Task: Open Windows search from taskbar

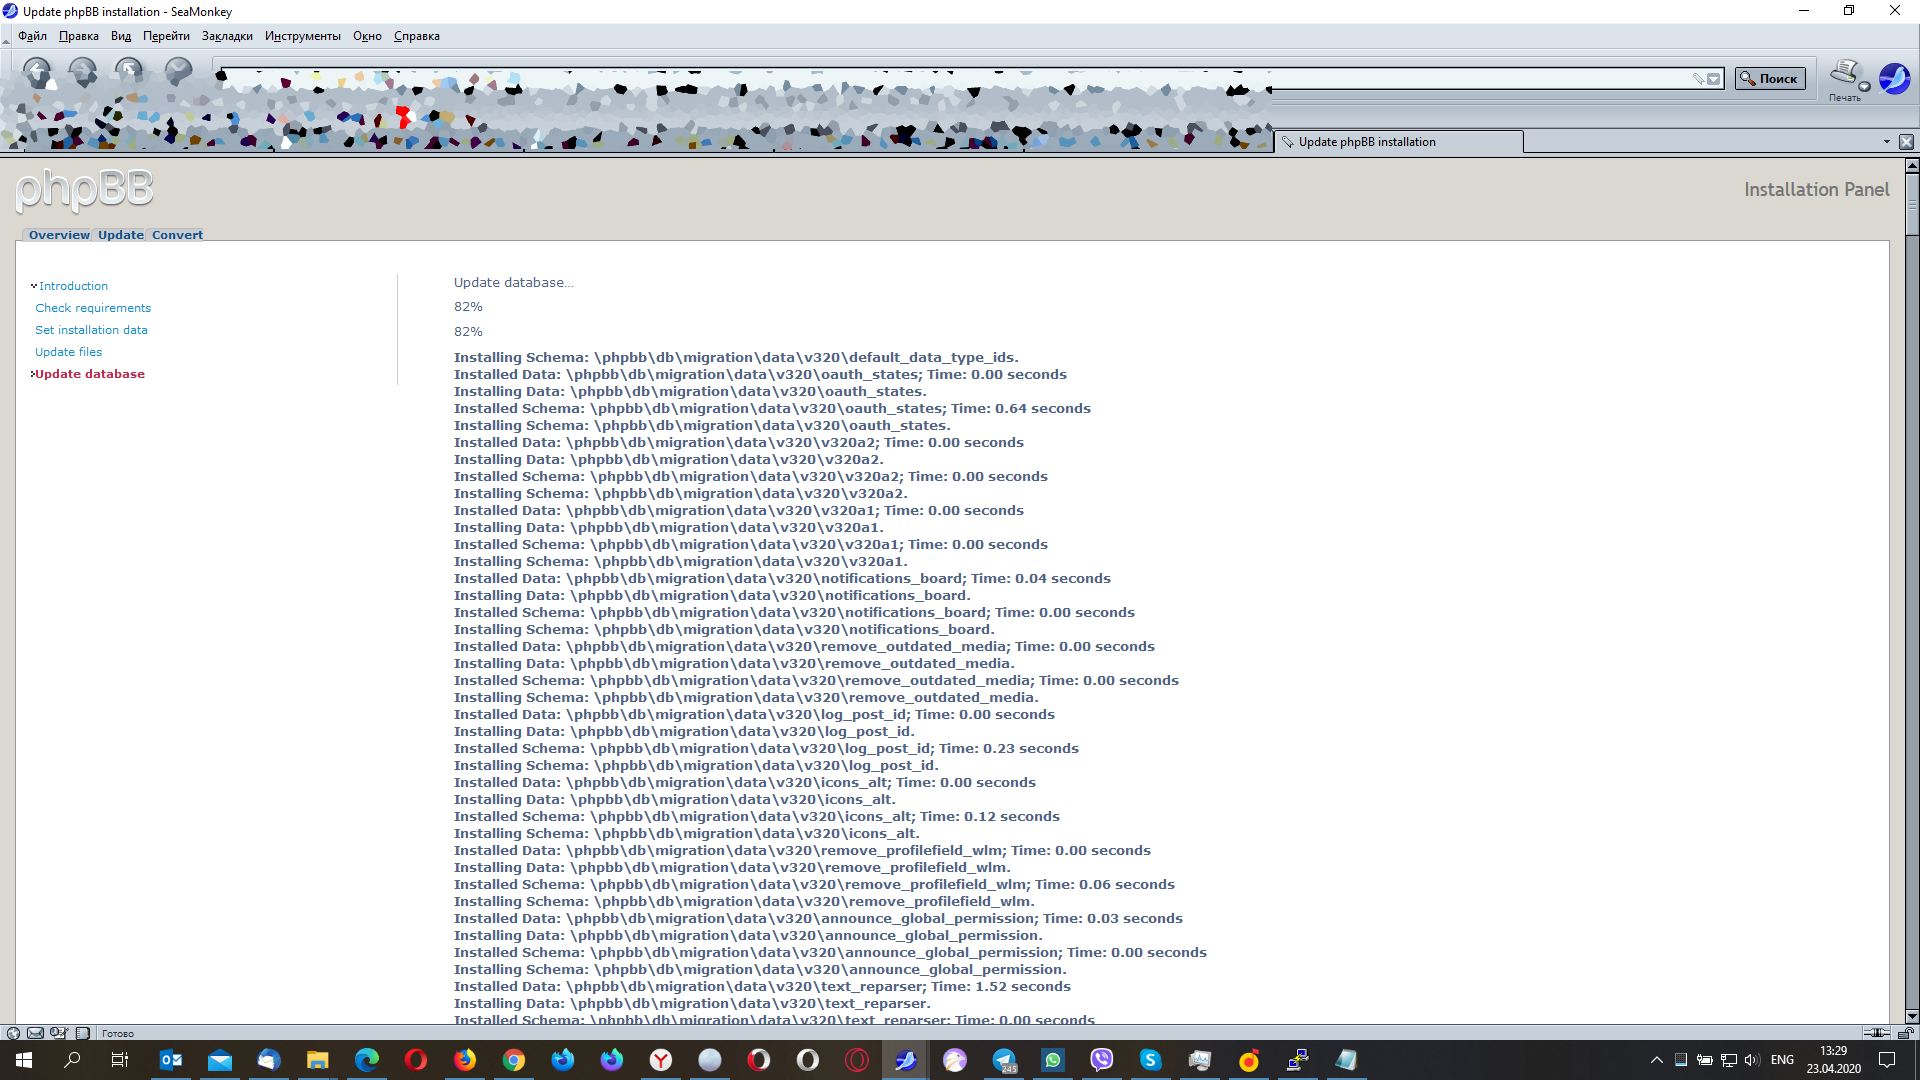Action: coord(72,1060)
